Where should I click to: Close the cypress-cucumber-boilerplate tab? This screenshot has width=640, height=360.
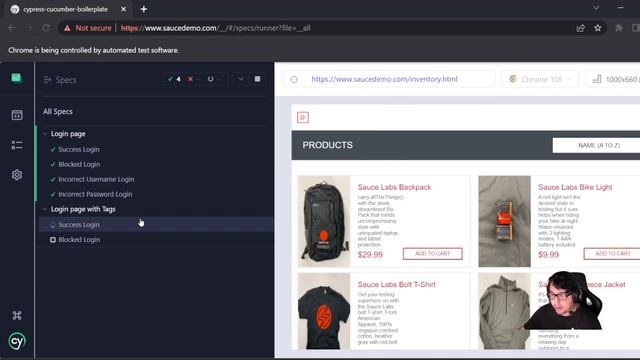point(123,9)
